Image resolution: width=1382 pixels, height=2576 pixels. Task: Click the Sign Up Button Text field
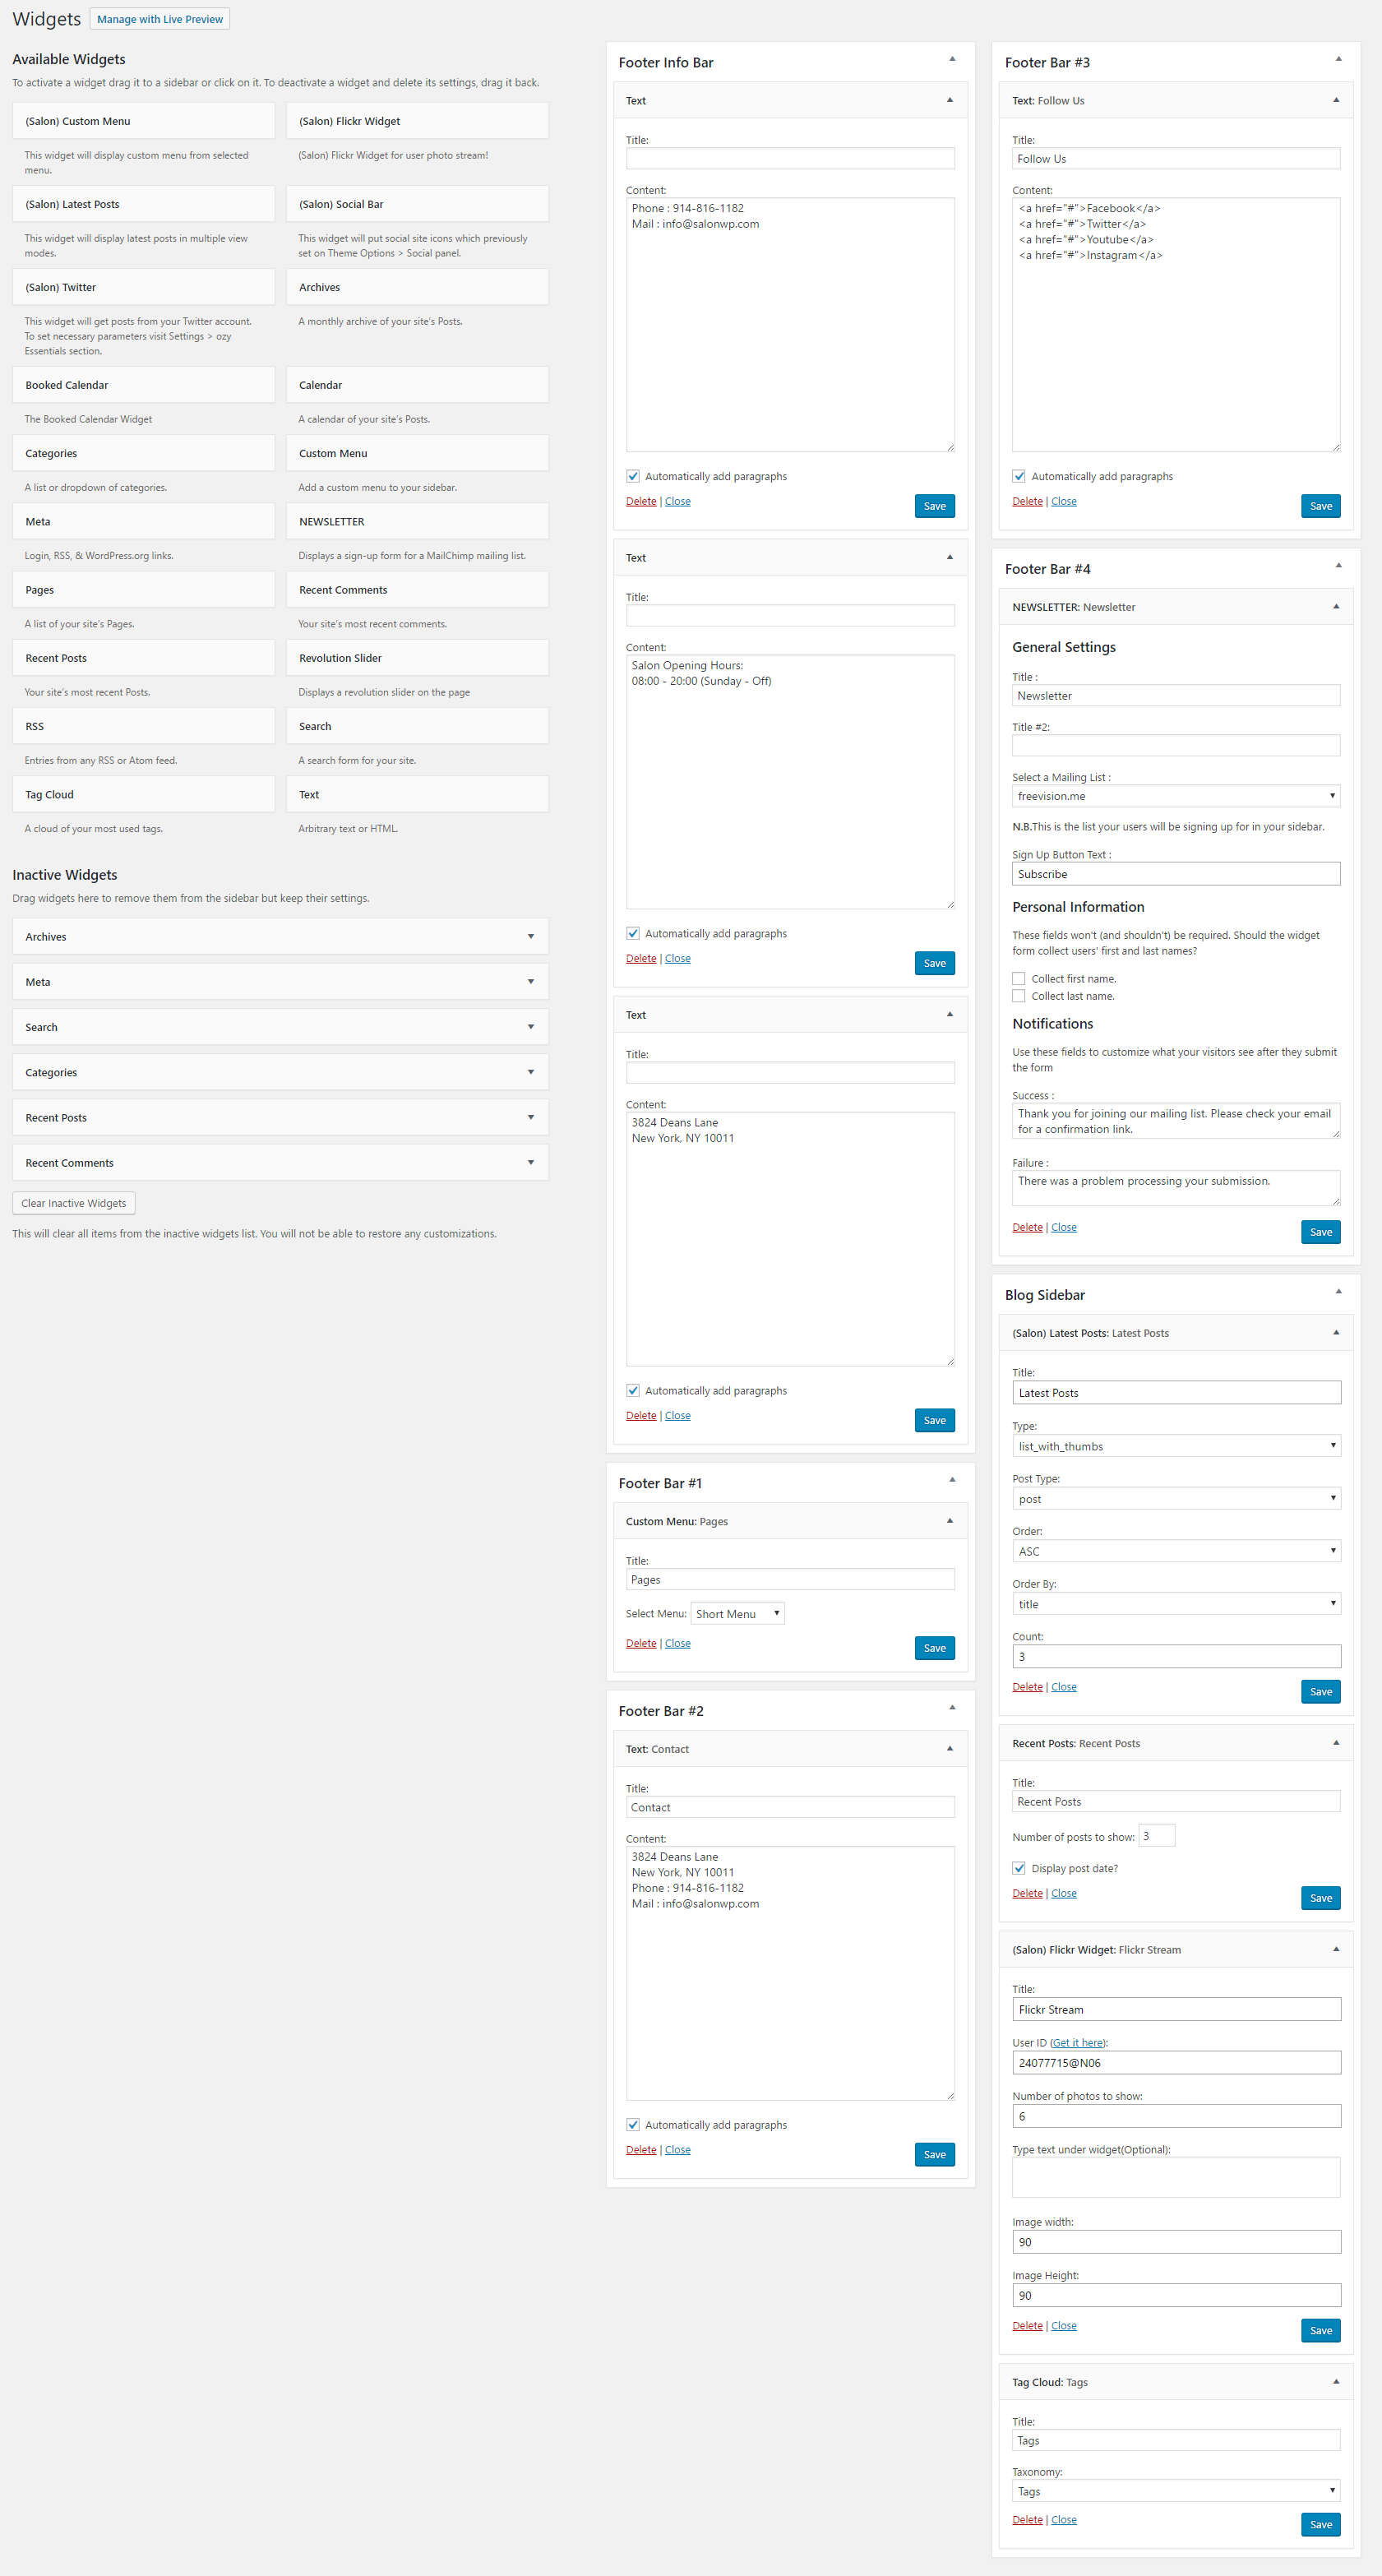(x=1175, y=874)
